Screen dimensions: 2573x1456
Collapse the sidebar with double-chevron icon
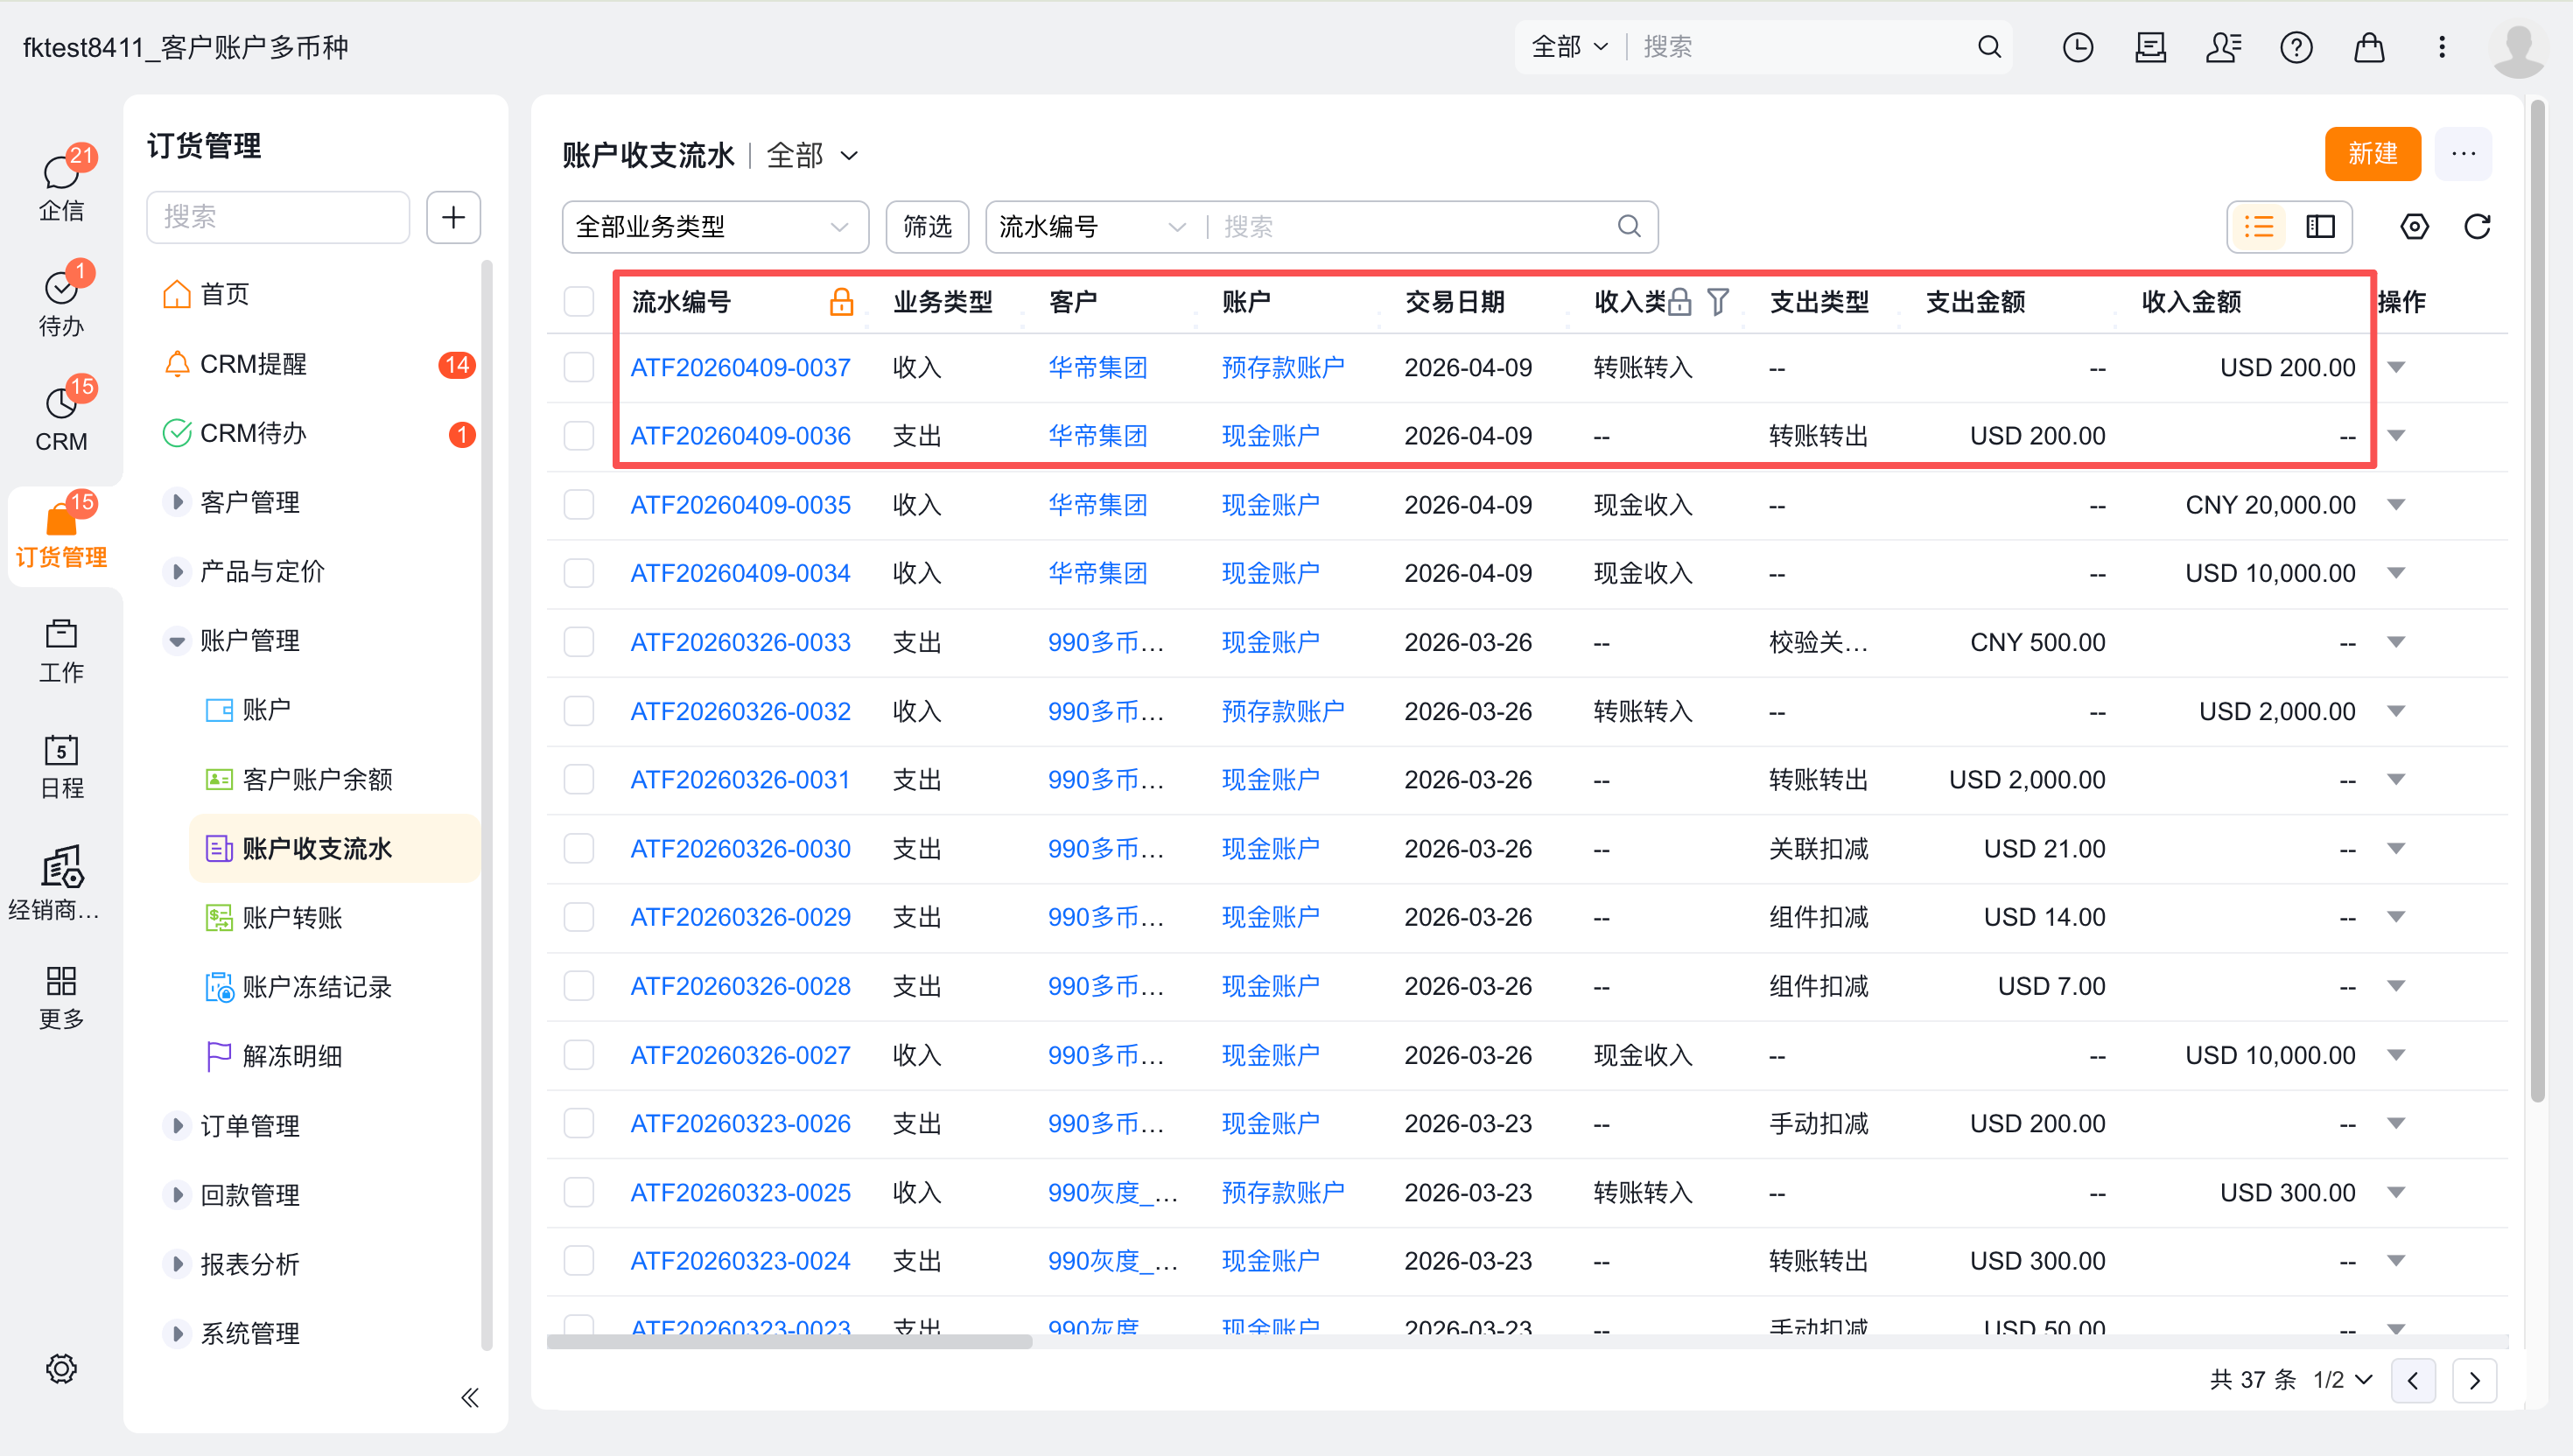coord(469,1397)
